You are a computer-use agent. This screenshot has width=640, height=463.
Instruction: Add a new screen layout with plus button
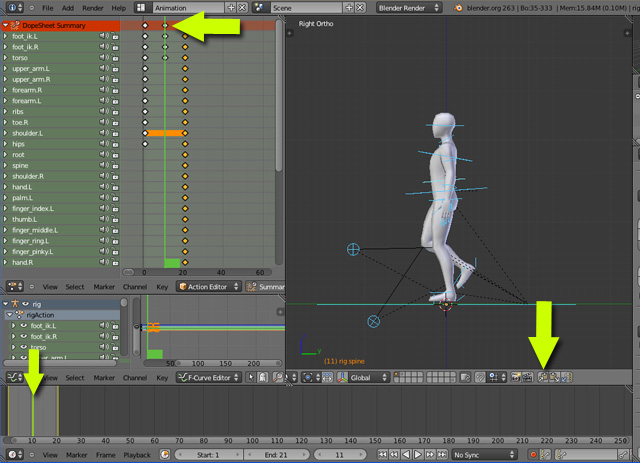click(231, 7)
